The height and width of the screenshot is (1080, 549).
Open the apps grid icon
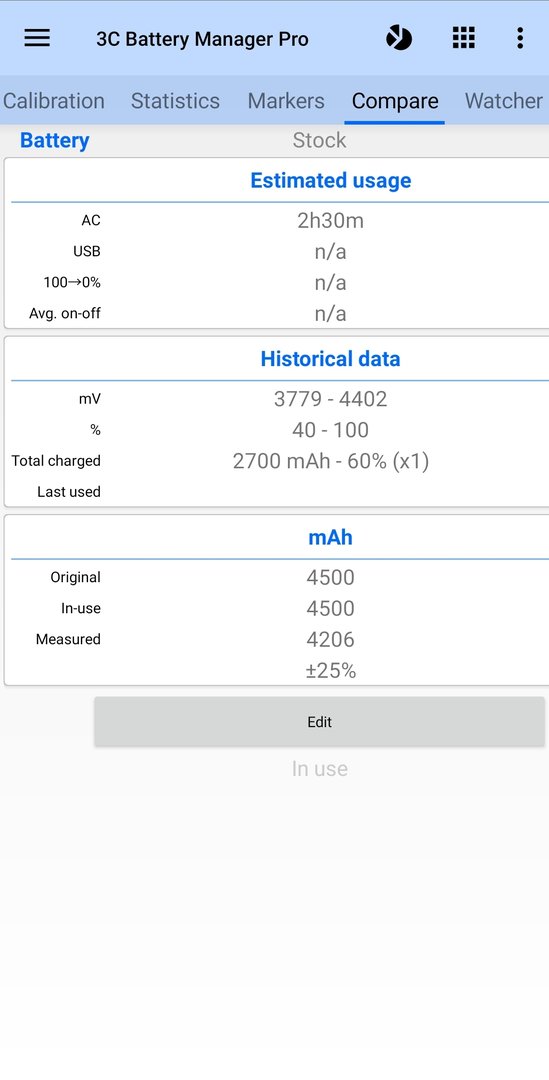pos(464,38)
